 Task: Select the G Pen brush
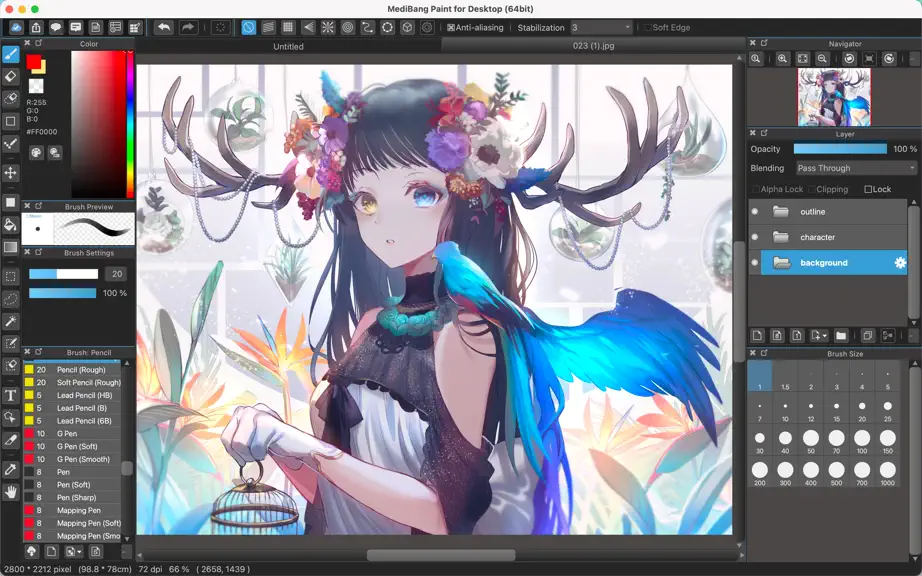[72, 434]
